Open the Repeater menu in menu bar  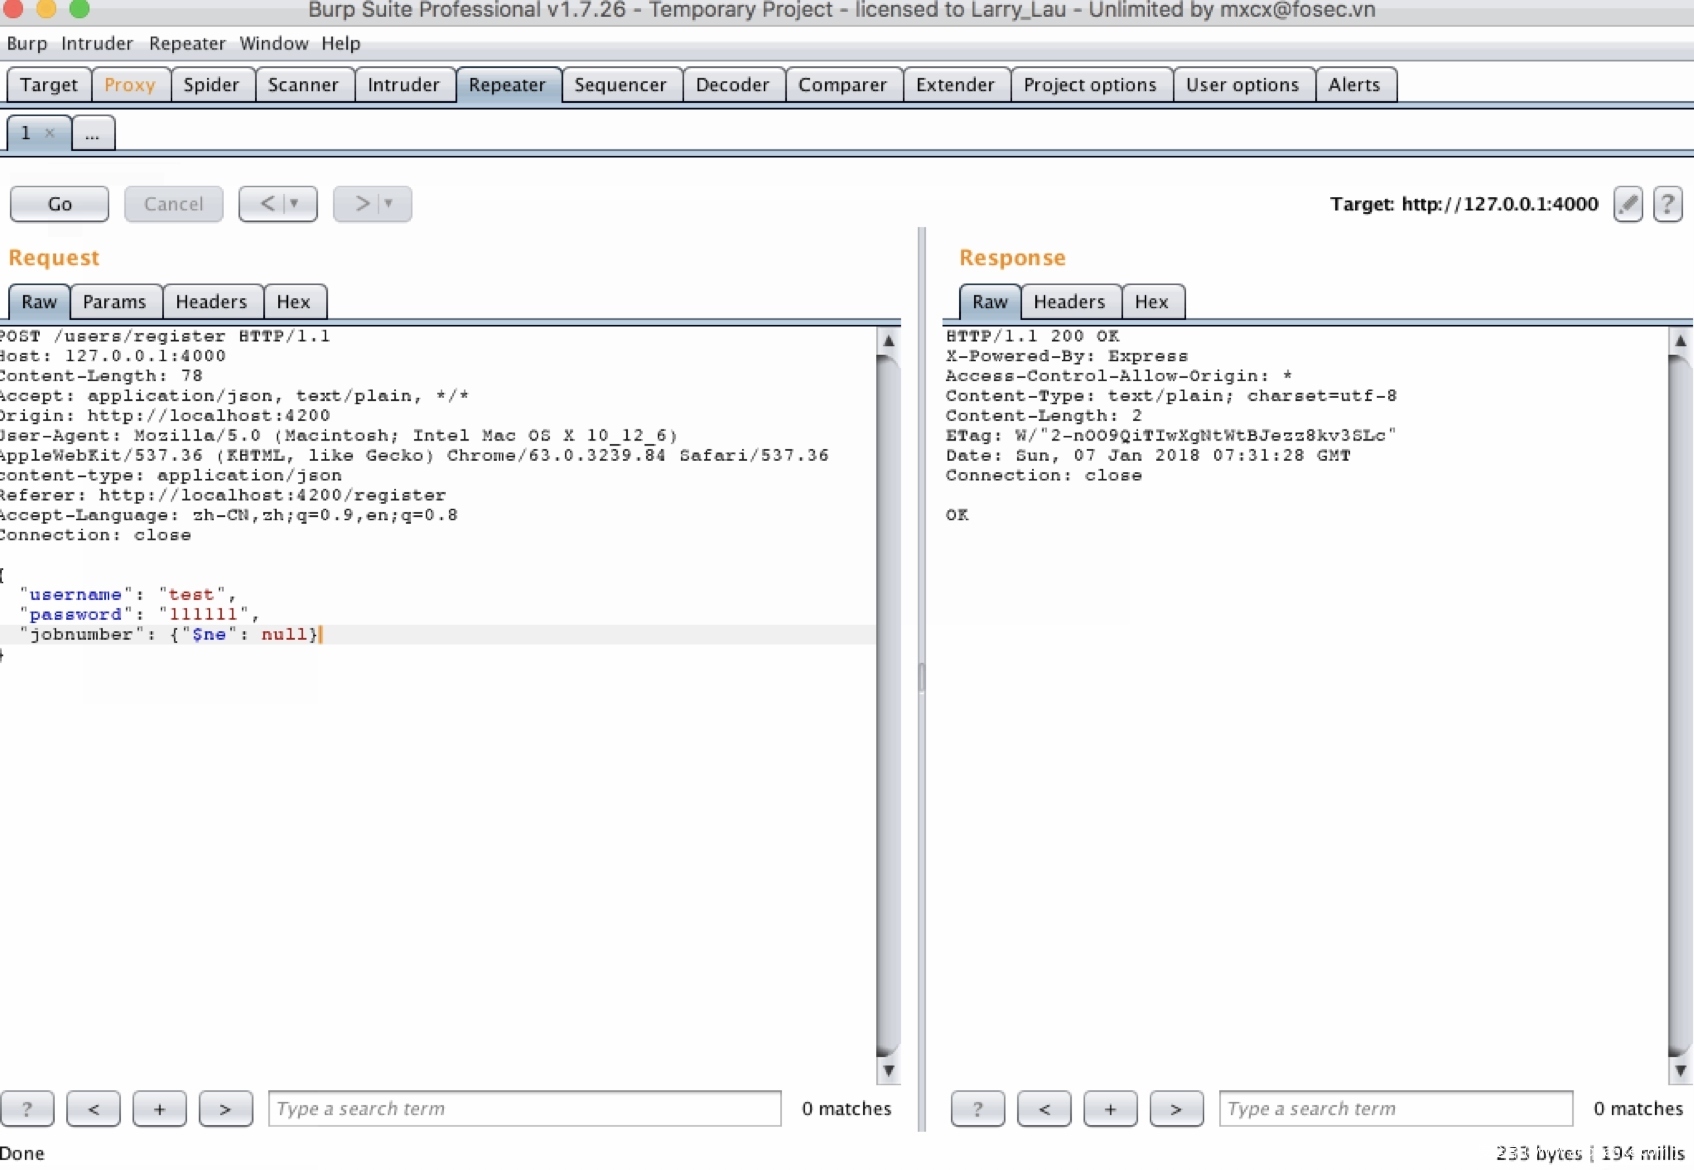pyautogui.click(x=187, y=43)
